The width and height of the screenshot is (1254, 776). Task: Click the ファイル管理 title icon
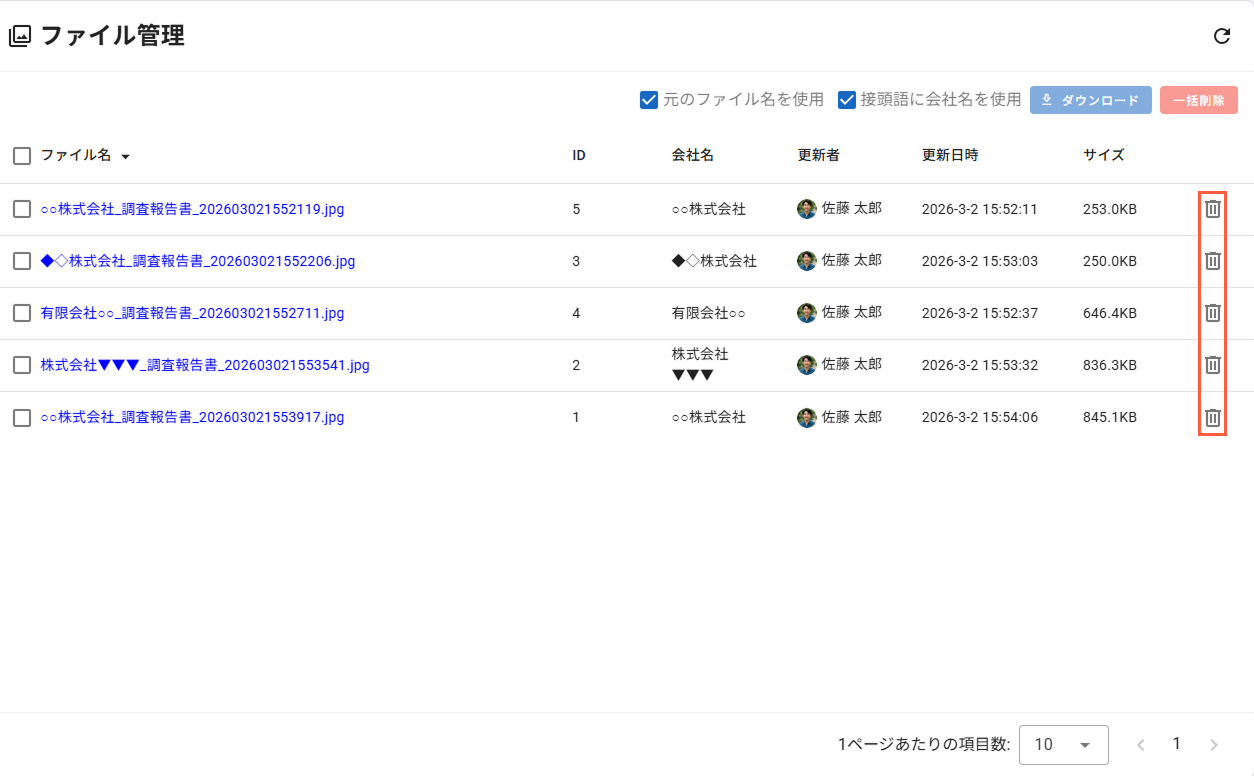click(20, 37)
